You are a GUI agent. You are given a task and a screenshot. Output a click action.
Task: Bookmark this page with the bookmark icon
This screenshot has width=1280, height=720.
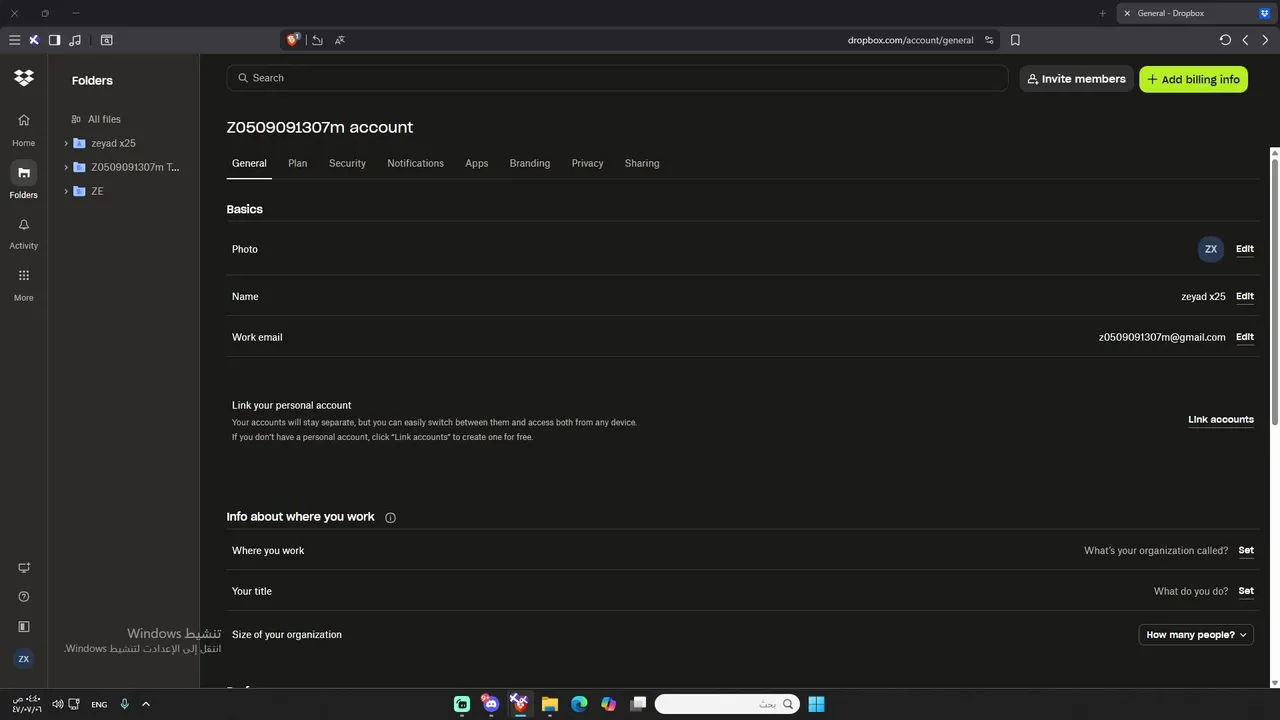[x=1015, y=40]
